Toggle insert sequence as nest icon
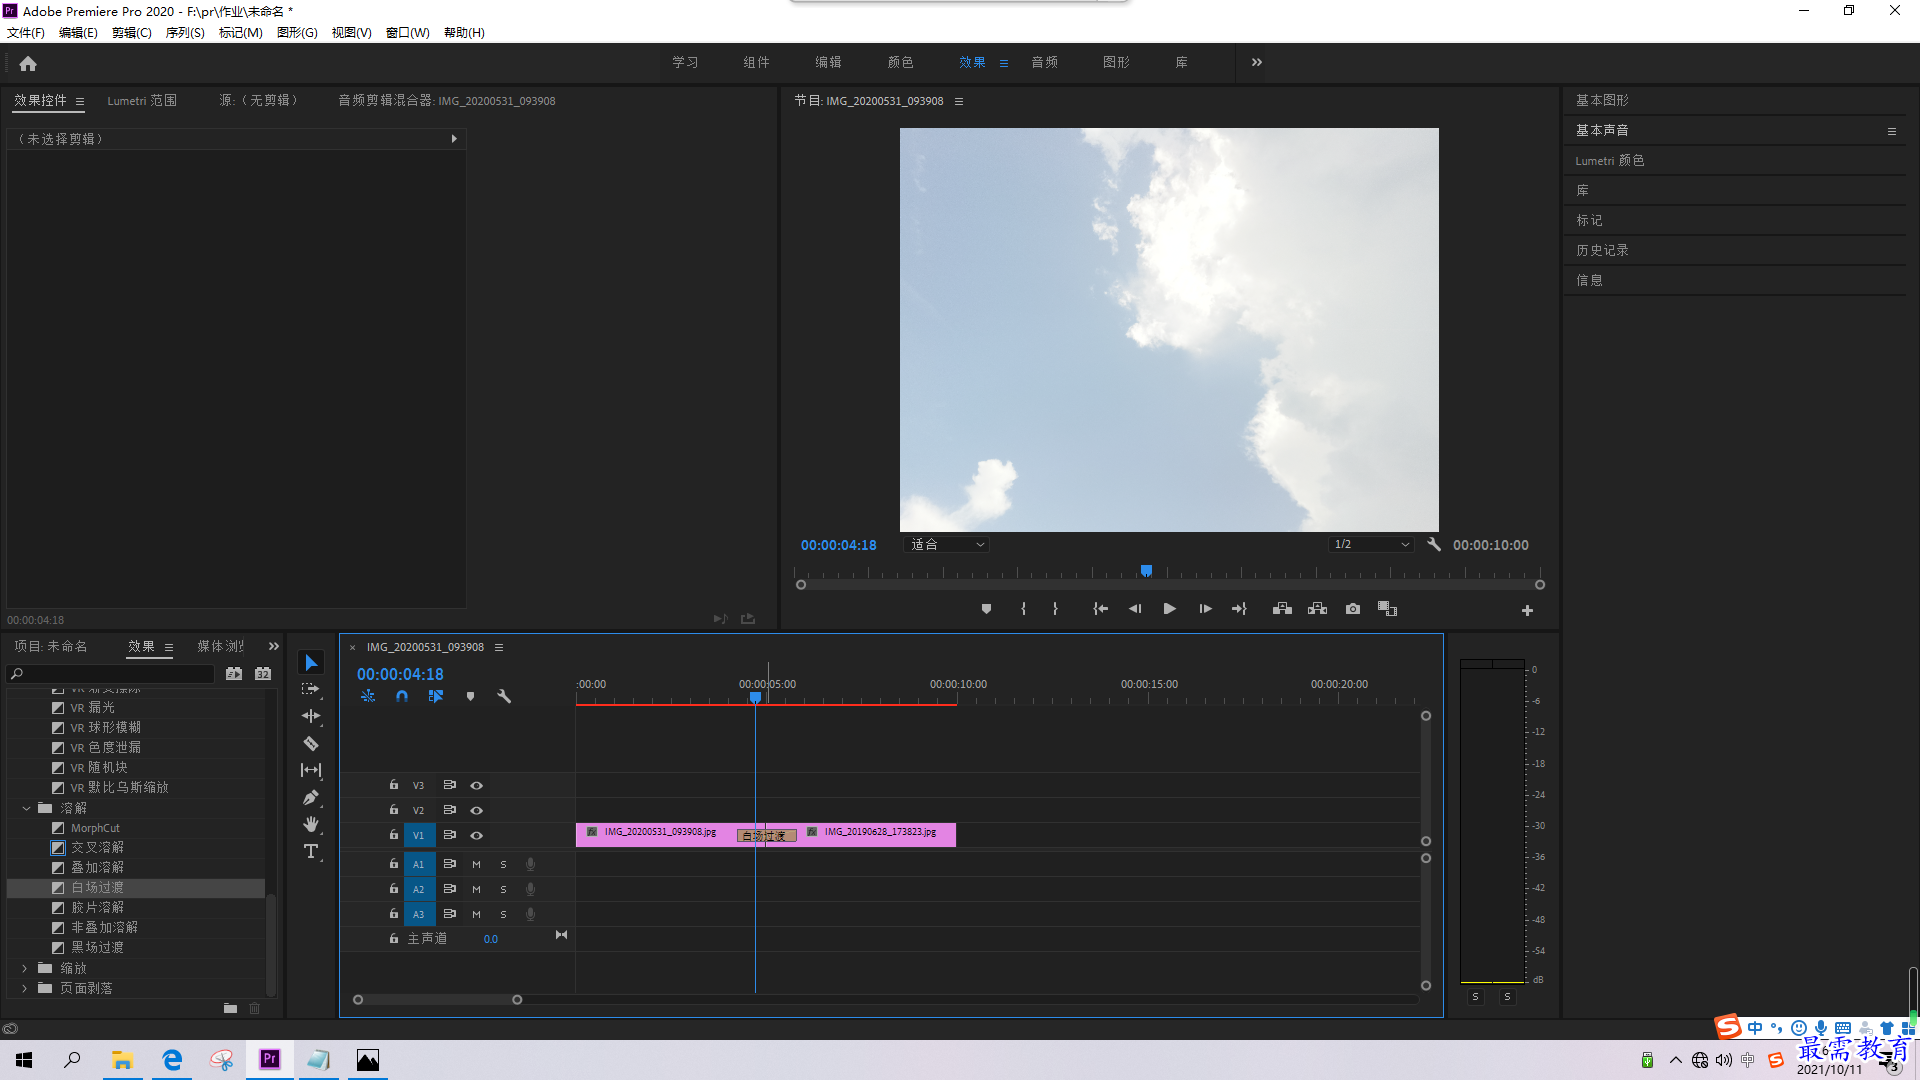Image resolution: width=1920 pixels, height=1080 pixels. (x=368, y=696)
